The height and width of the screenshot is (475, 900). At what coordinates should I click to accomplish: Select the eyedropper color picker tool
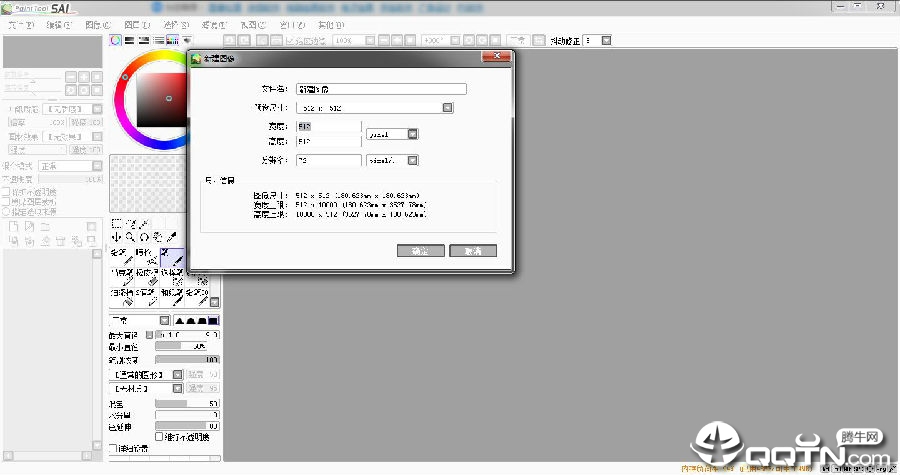[172, 237]
